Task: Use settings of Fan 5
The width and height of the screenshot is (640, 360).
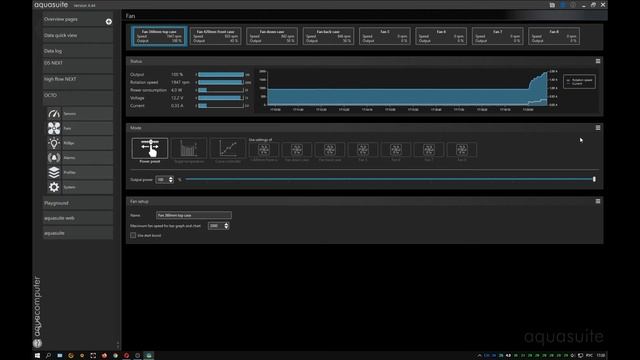Action: click(363, 150)
